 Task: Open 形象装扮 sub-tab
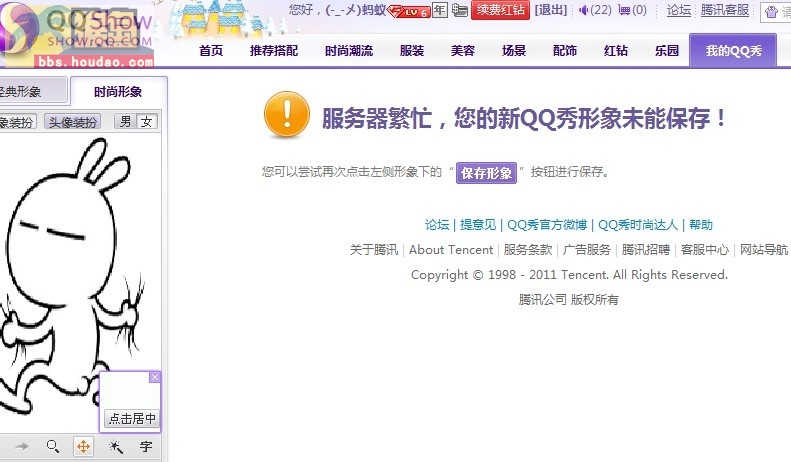click(17, 122)
